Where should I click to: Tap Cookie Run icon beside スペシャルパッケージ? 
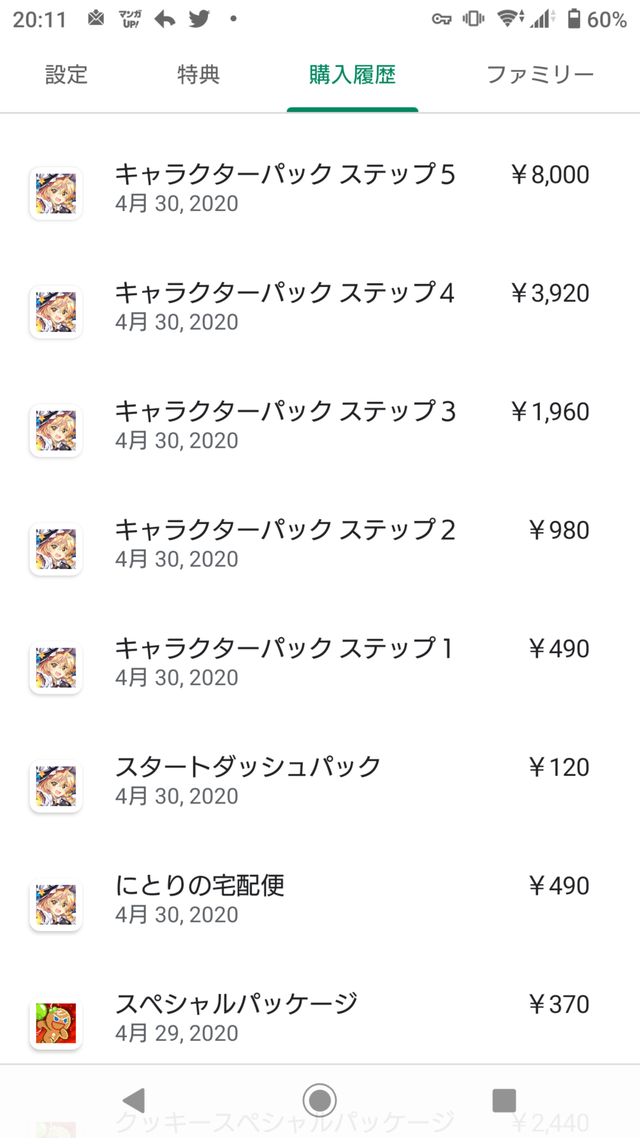(56, 1023)
